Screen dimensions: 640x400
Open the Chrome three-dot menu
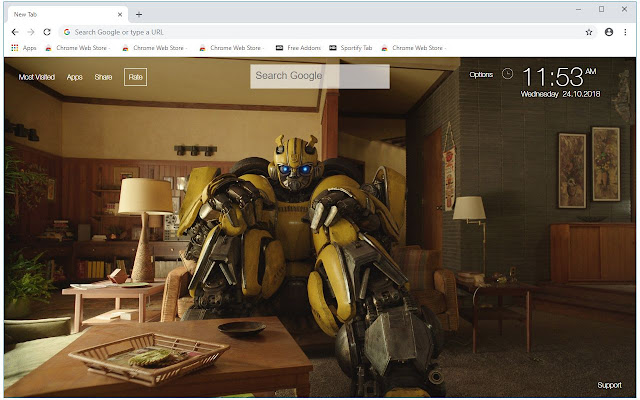point(625,32)
